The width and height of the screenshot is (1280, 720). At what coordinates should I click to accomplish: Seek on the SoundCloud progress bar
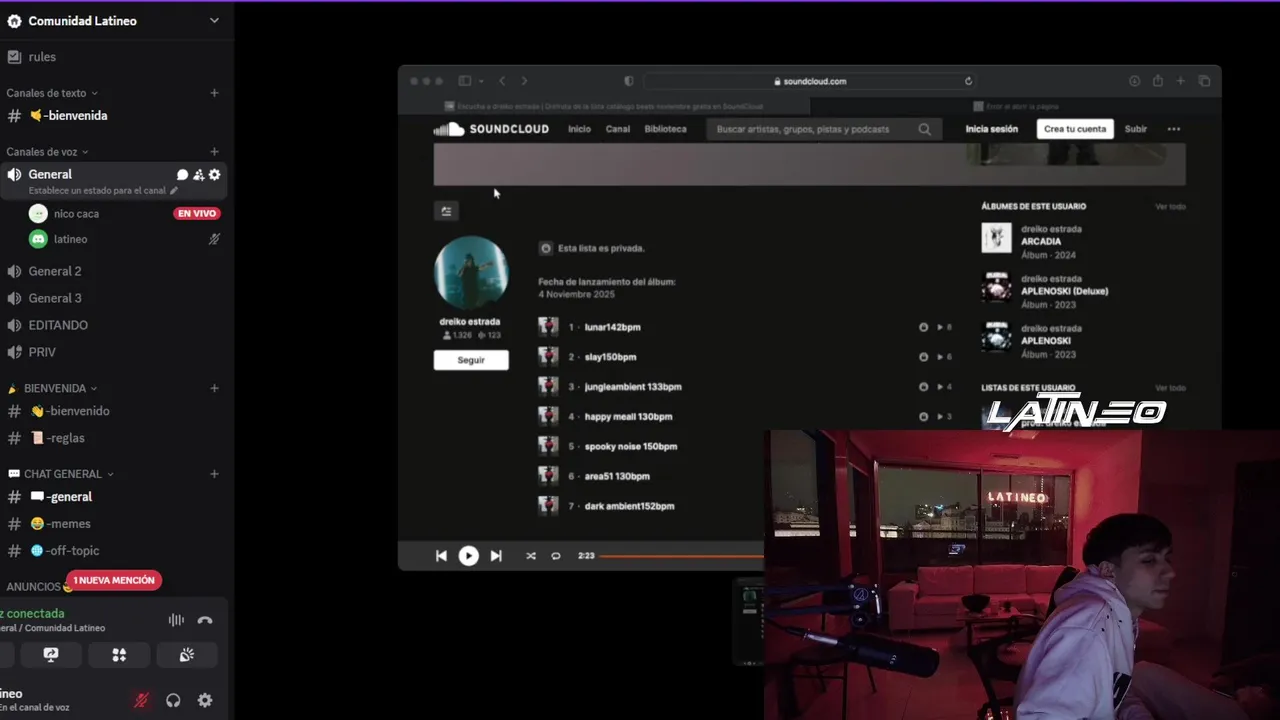pos(680,556)
